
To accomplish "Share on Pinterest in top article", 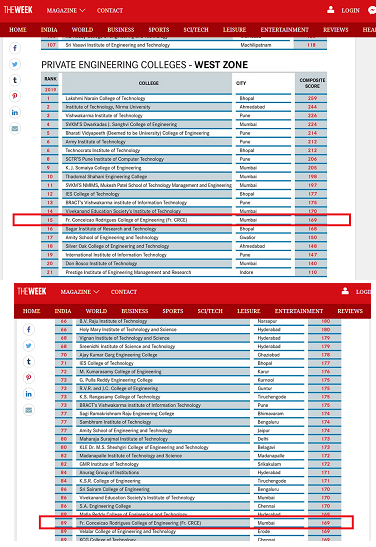I will (15, 96).
